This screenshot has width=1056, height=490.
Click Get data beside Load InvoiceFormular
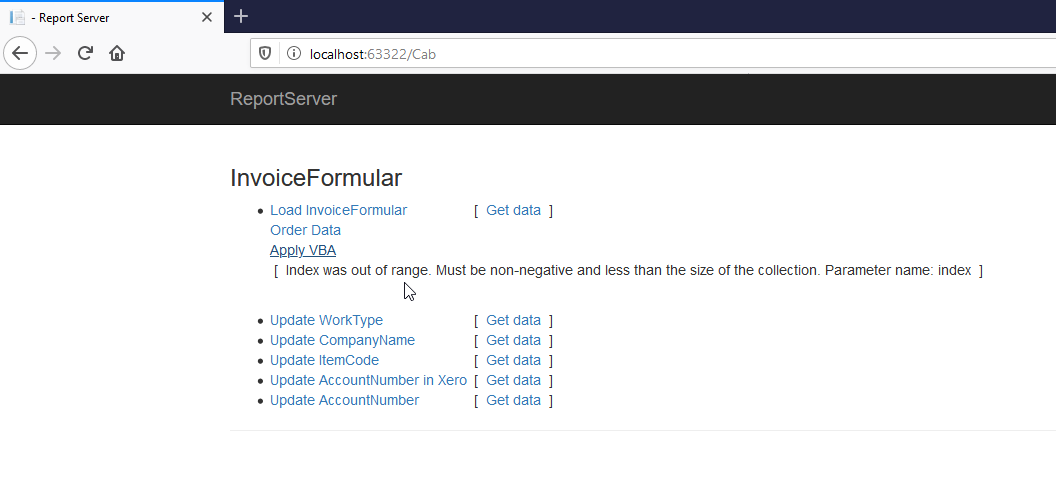[x=513, y=210]
